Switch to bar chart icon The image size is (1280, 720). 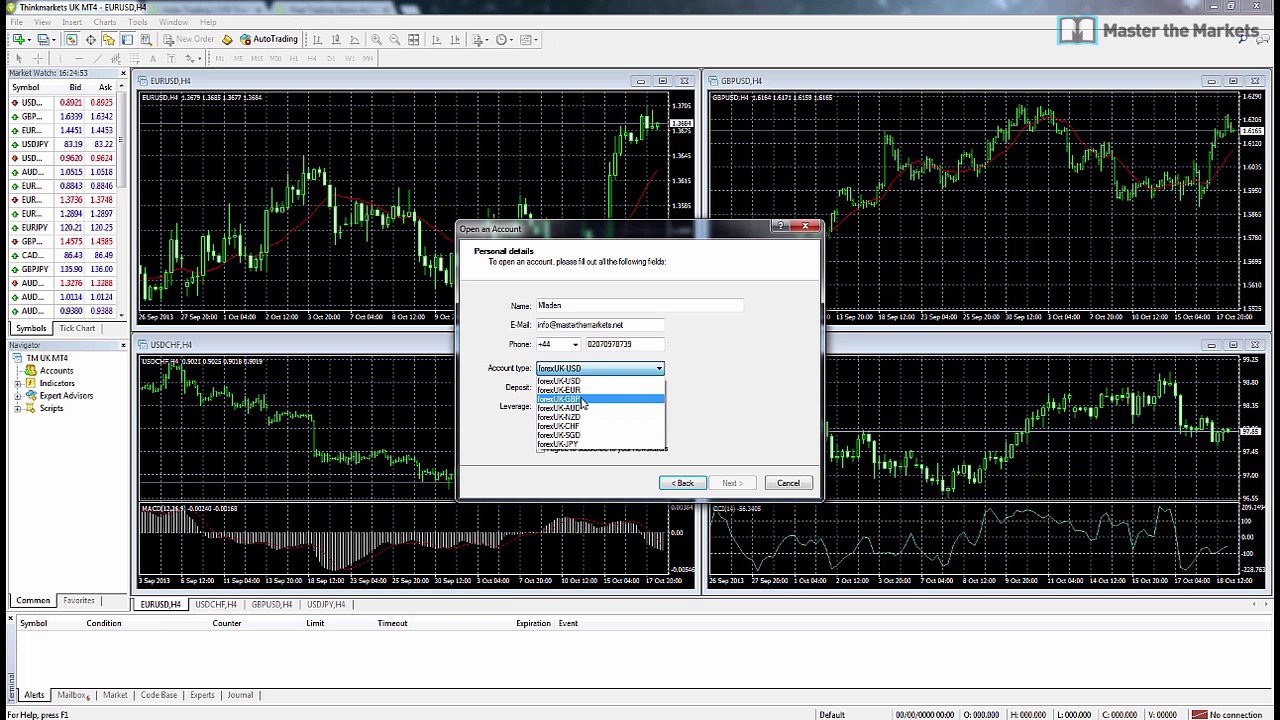click(317, 40)
